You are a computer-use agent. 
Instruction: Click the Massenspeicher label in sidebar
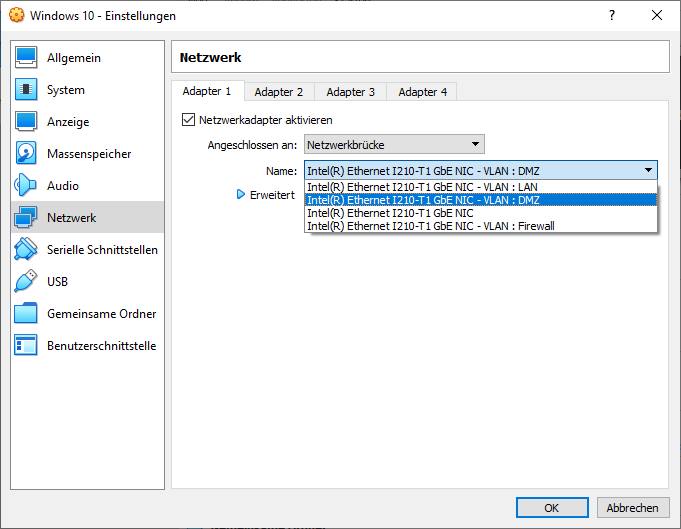click(x=89, y=154)
